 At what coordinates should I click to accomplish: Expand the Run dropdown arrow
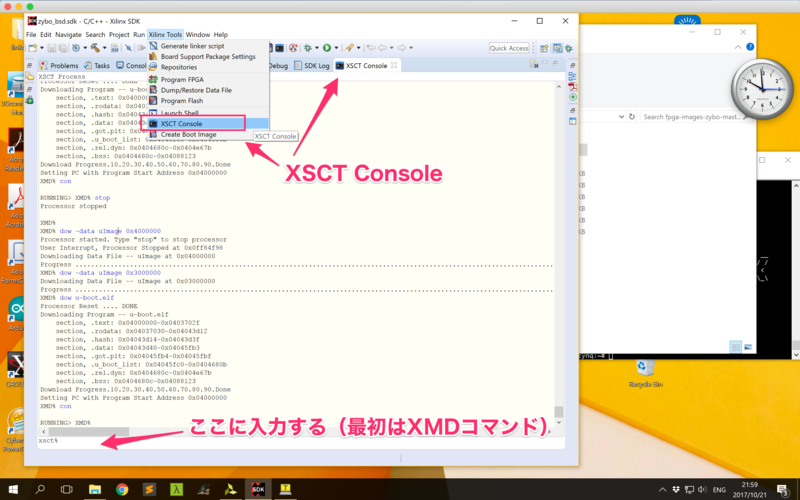336,48
